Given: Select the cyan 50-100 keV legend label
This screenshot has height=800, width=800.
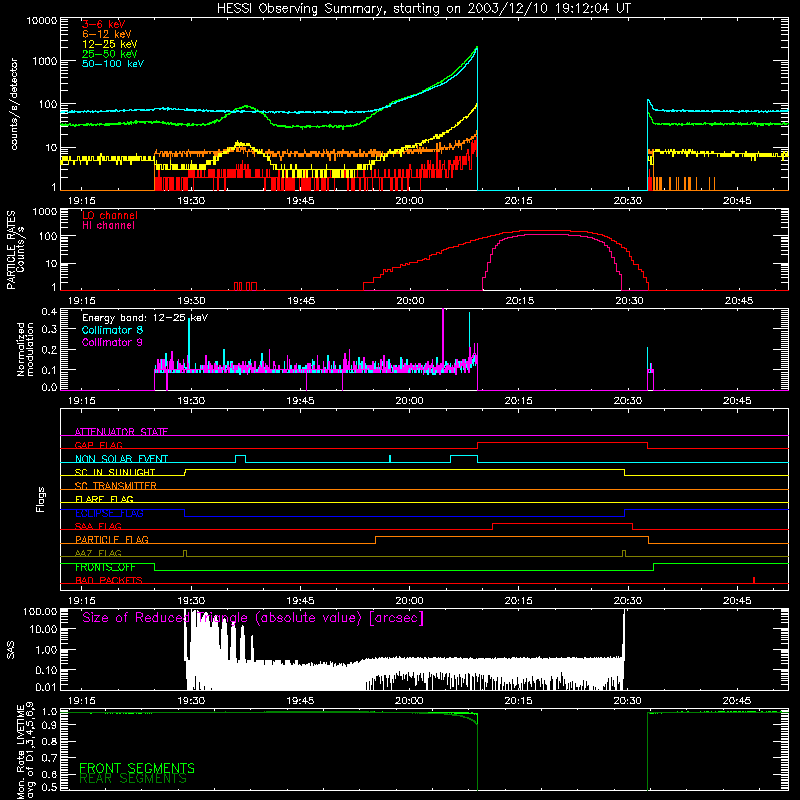Looking at the screenshot, I should (x=113, y=64).
